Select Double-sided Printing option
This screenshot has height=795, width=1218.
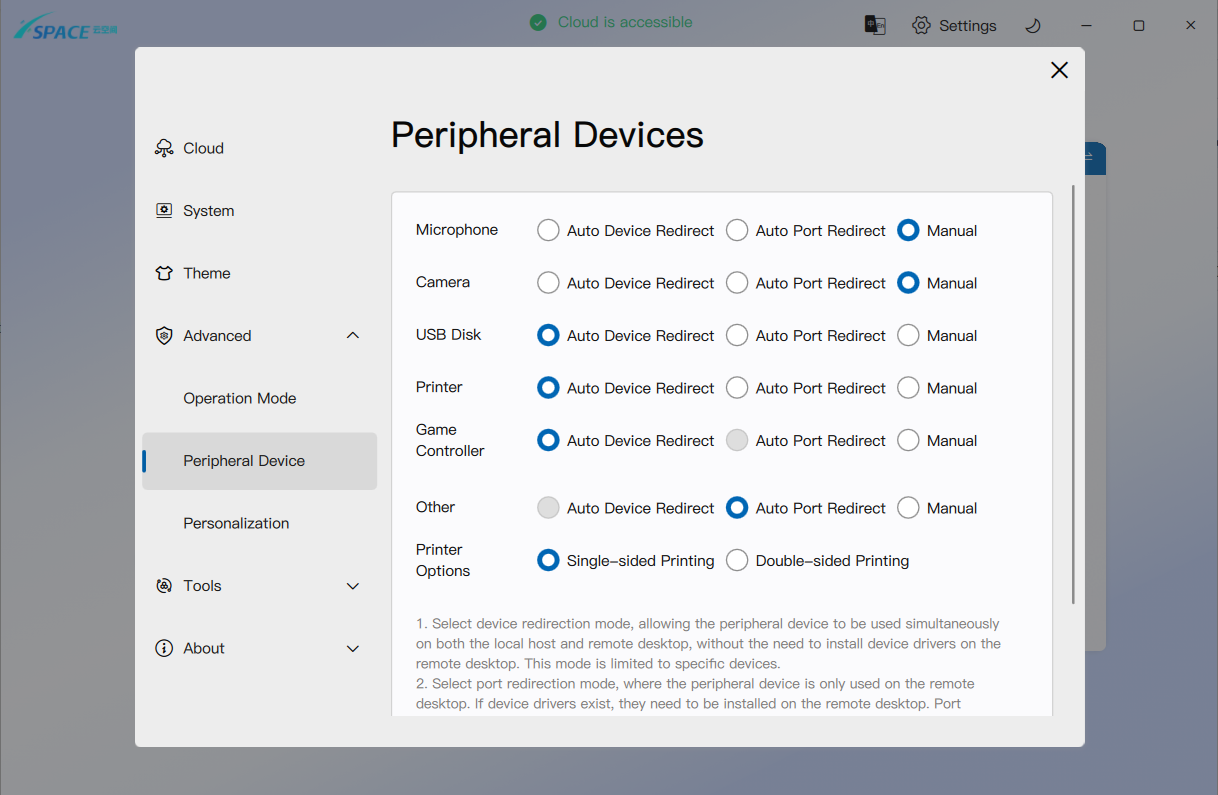coord(737,561)
